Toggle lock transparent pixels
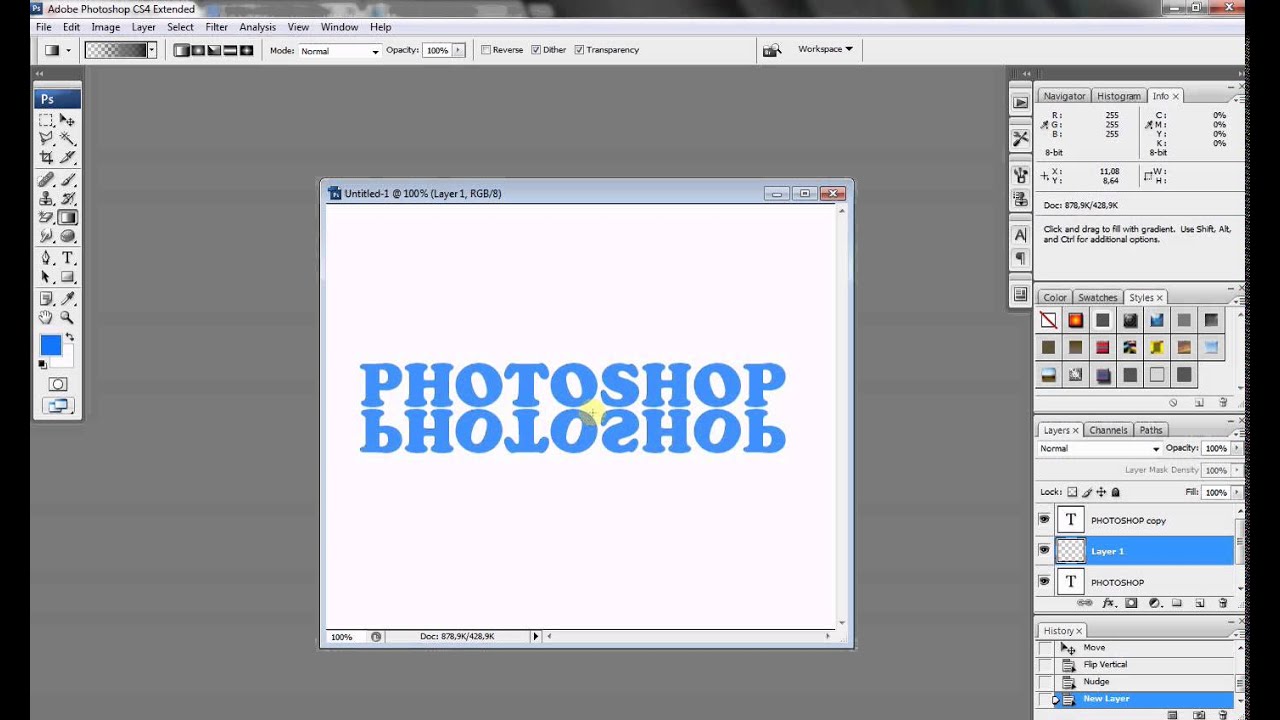 [x=1073, y=492]
